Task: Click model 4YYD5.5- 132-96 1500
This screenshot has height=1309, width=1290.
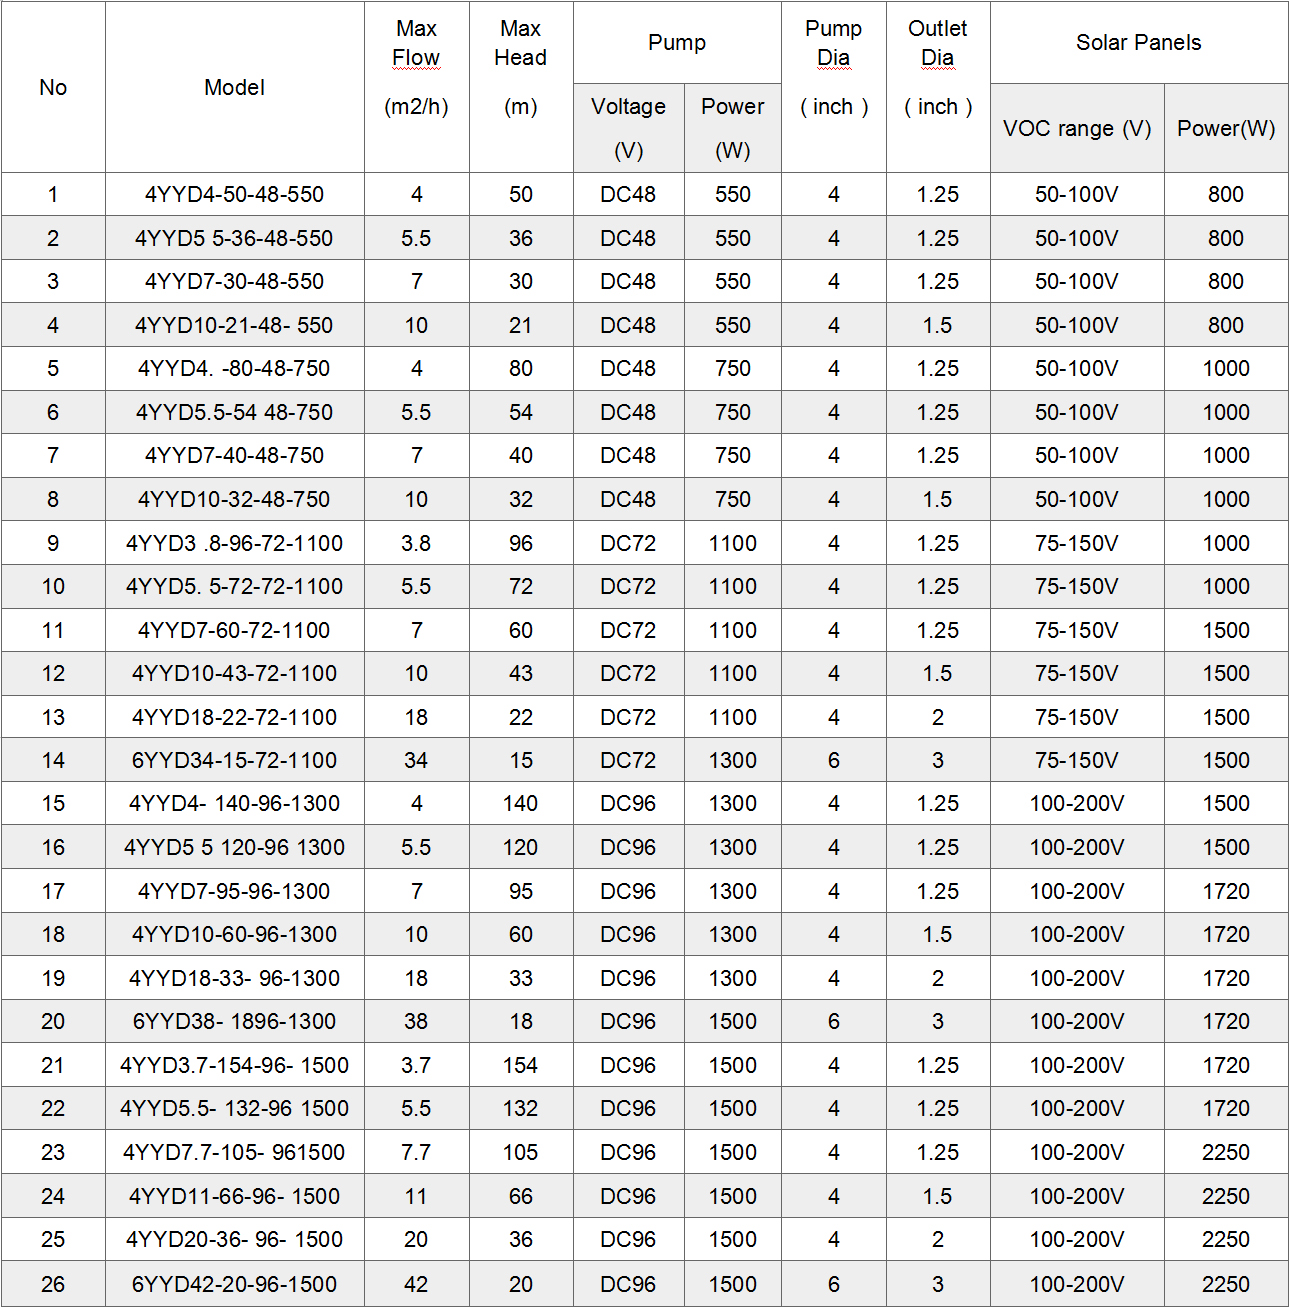Action: 234,1108
